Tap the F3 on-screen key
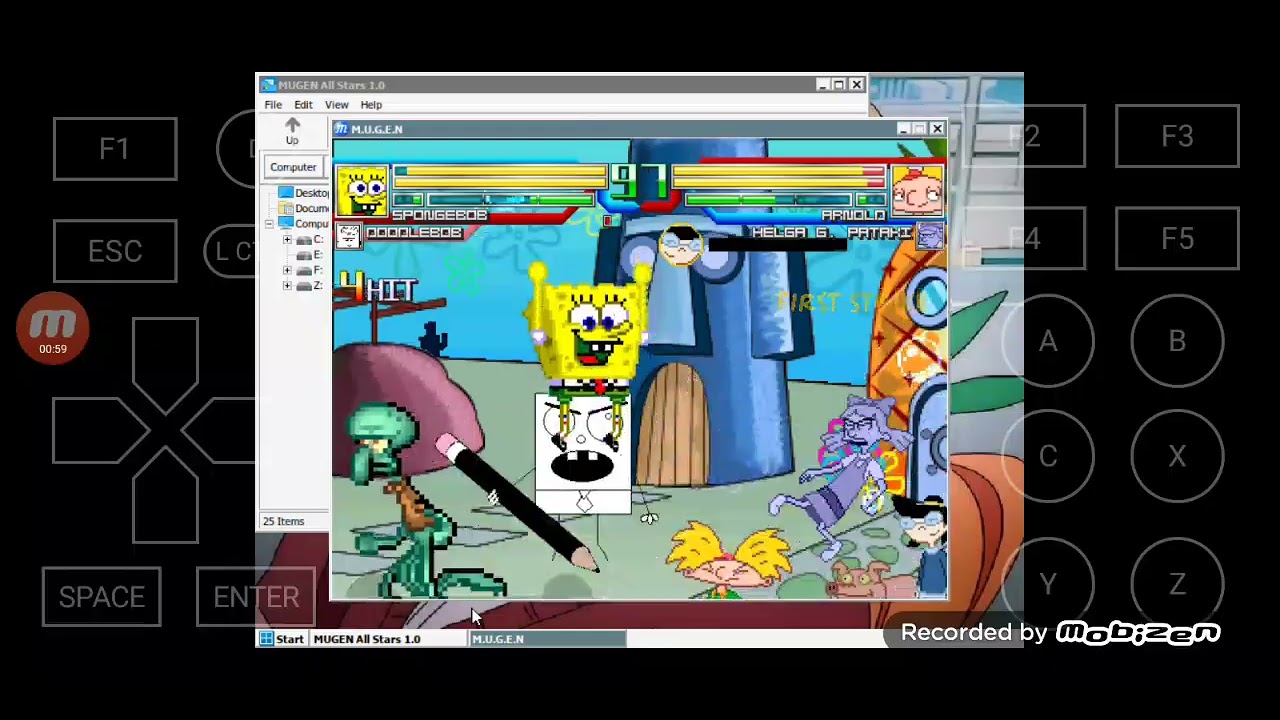The image size is (1280, 720). pyautogui.click(x=1177, y=136)
